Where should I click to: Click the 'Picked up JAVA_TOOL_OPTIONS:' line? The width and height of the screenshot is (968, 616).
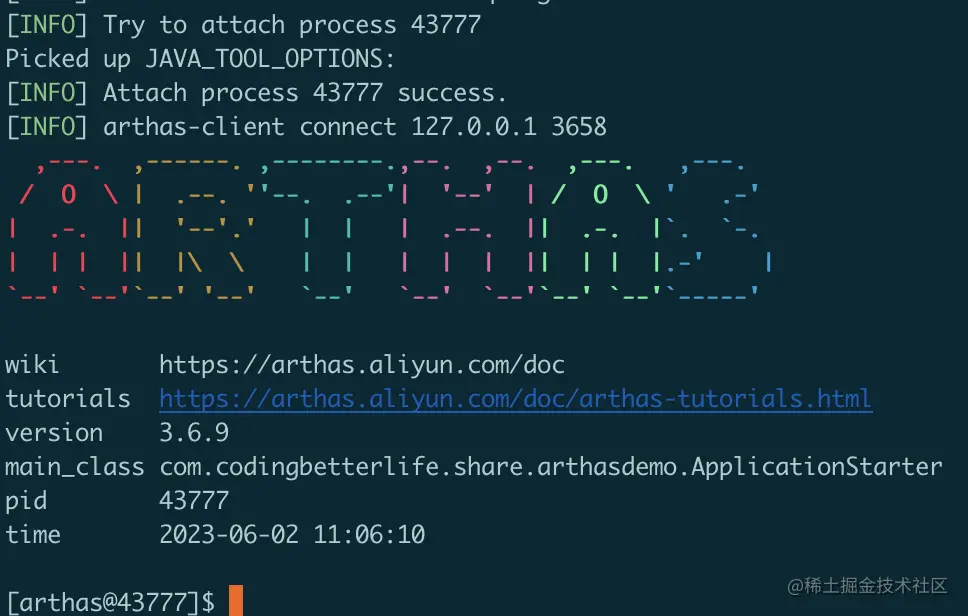pyautogui.click(x=200, y=59)
